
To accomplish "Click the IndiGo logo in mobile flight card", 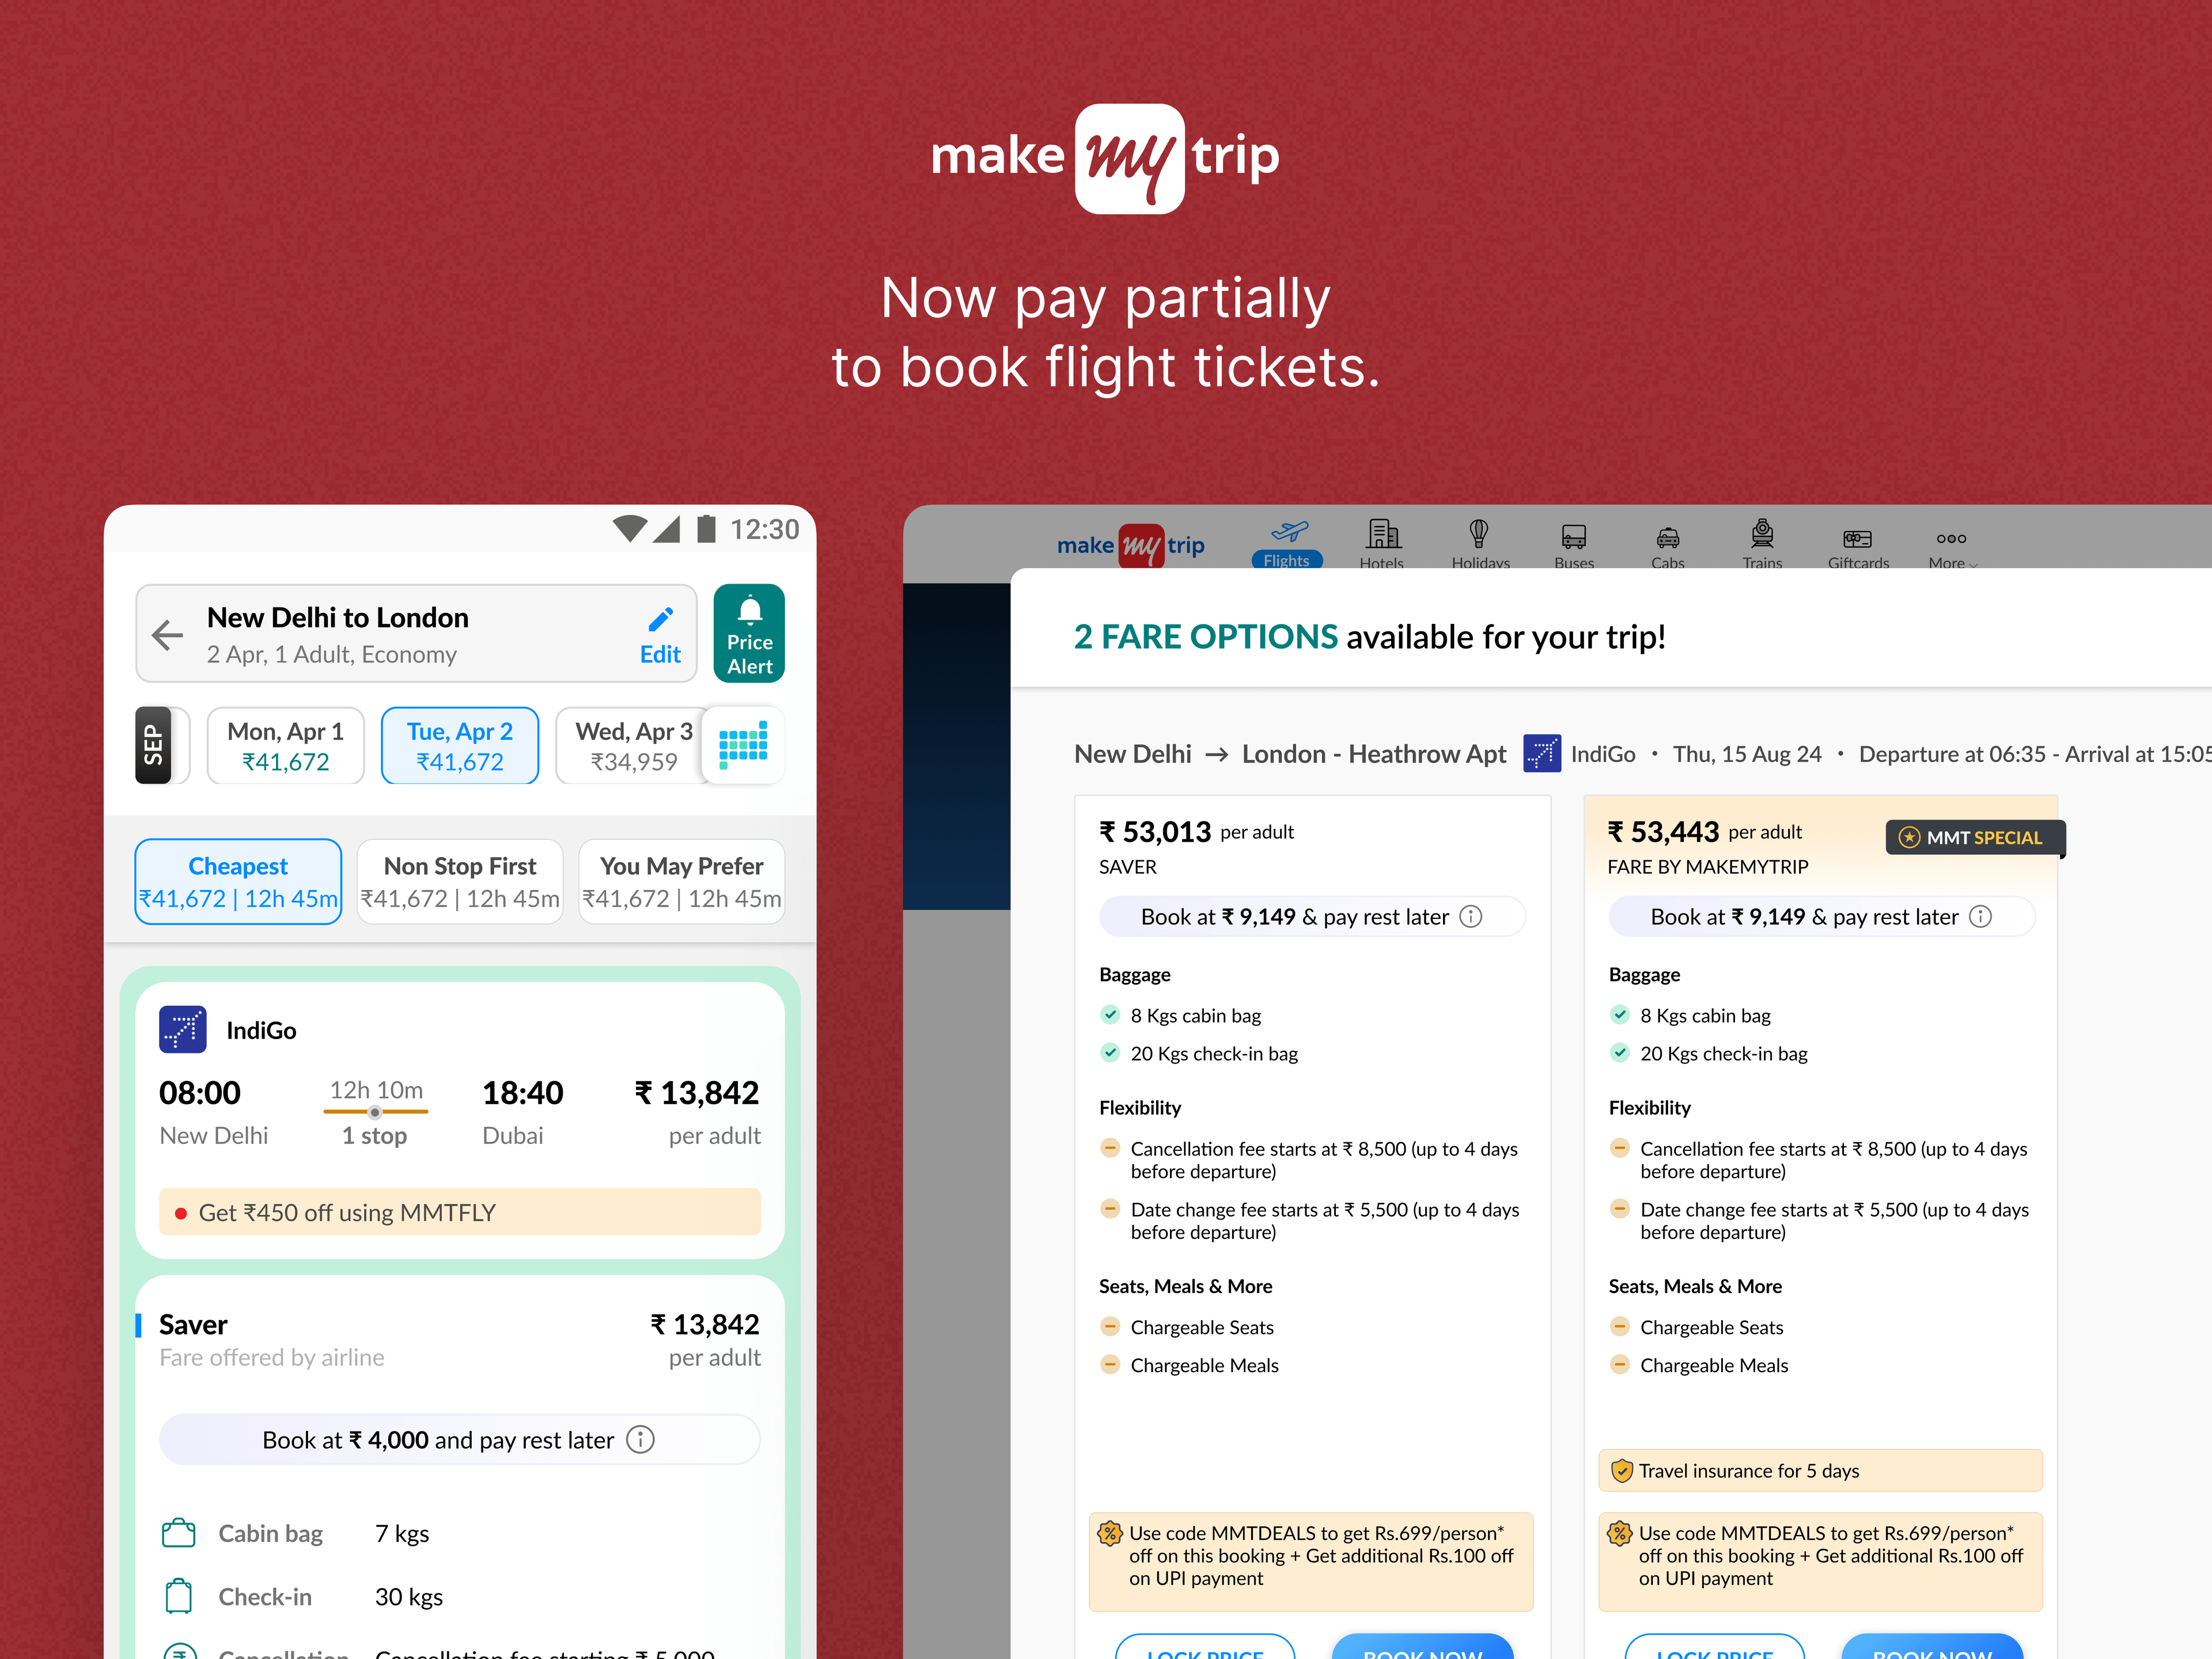I will [x=183, y=1029].
